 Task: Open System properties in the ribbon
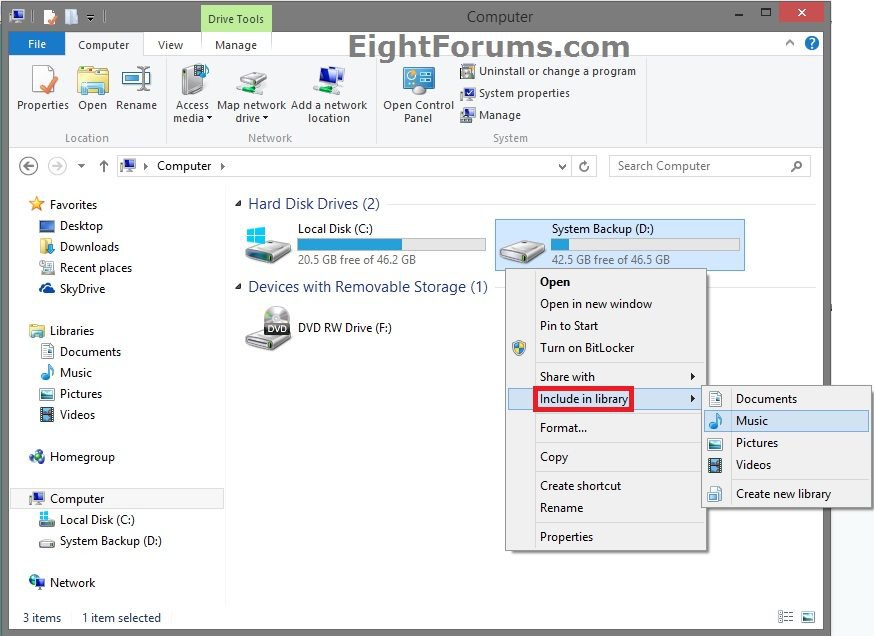(515, 93)
